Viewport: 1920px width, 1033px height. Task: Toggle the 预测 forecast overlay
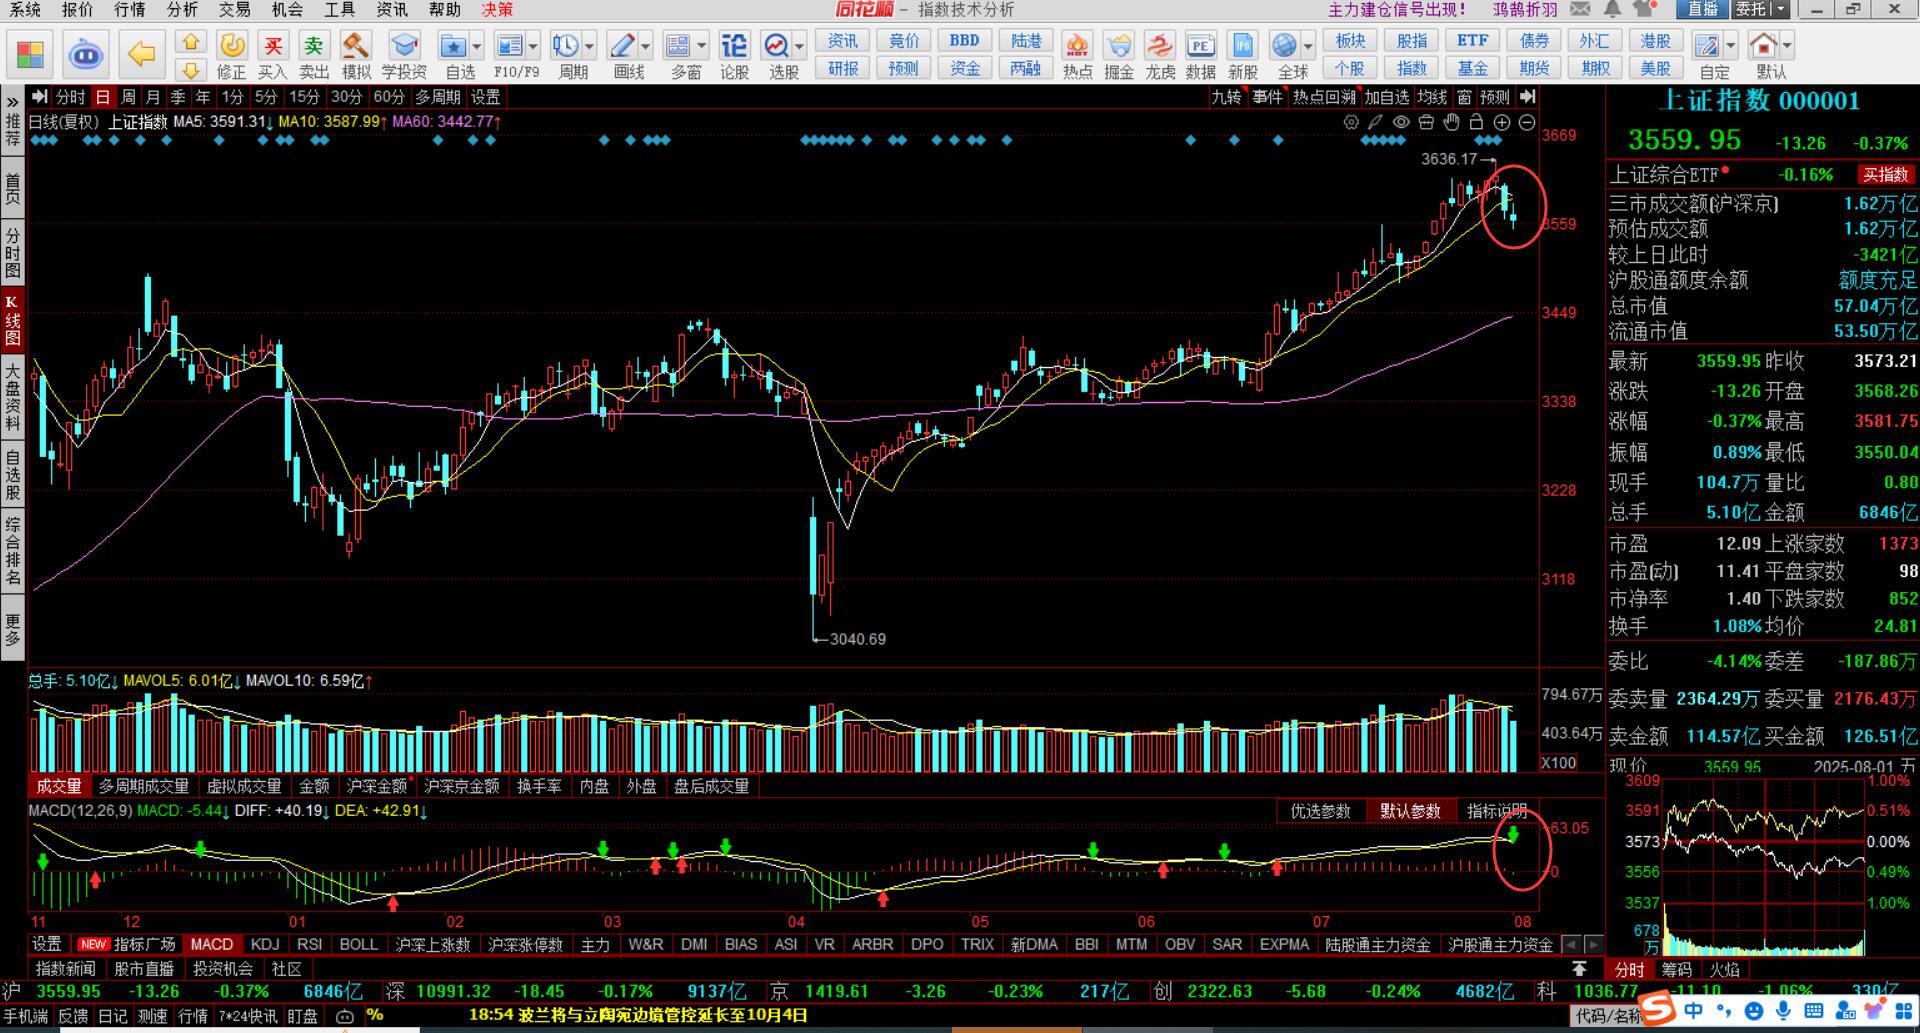(1495, 97)
